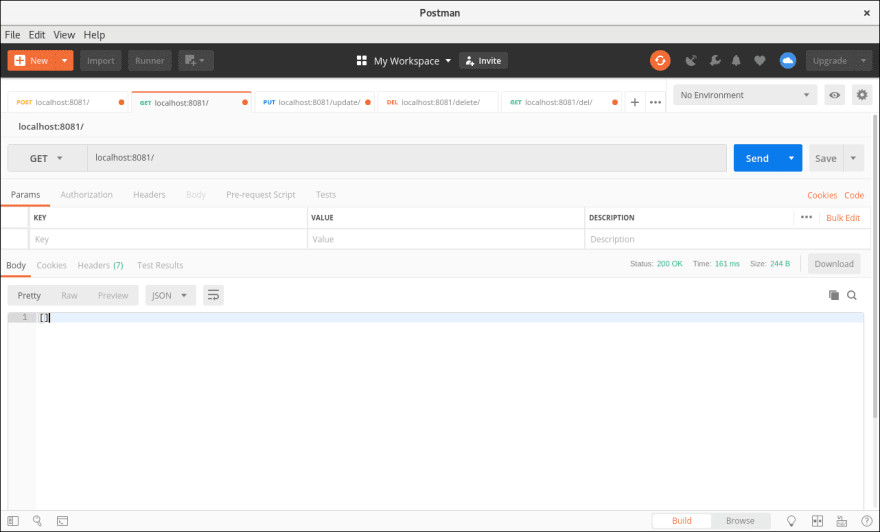880x532 pixels.
Task: Open the Postman console icon
Action: pyautogui.click(x=62, y=521)
